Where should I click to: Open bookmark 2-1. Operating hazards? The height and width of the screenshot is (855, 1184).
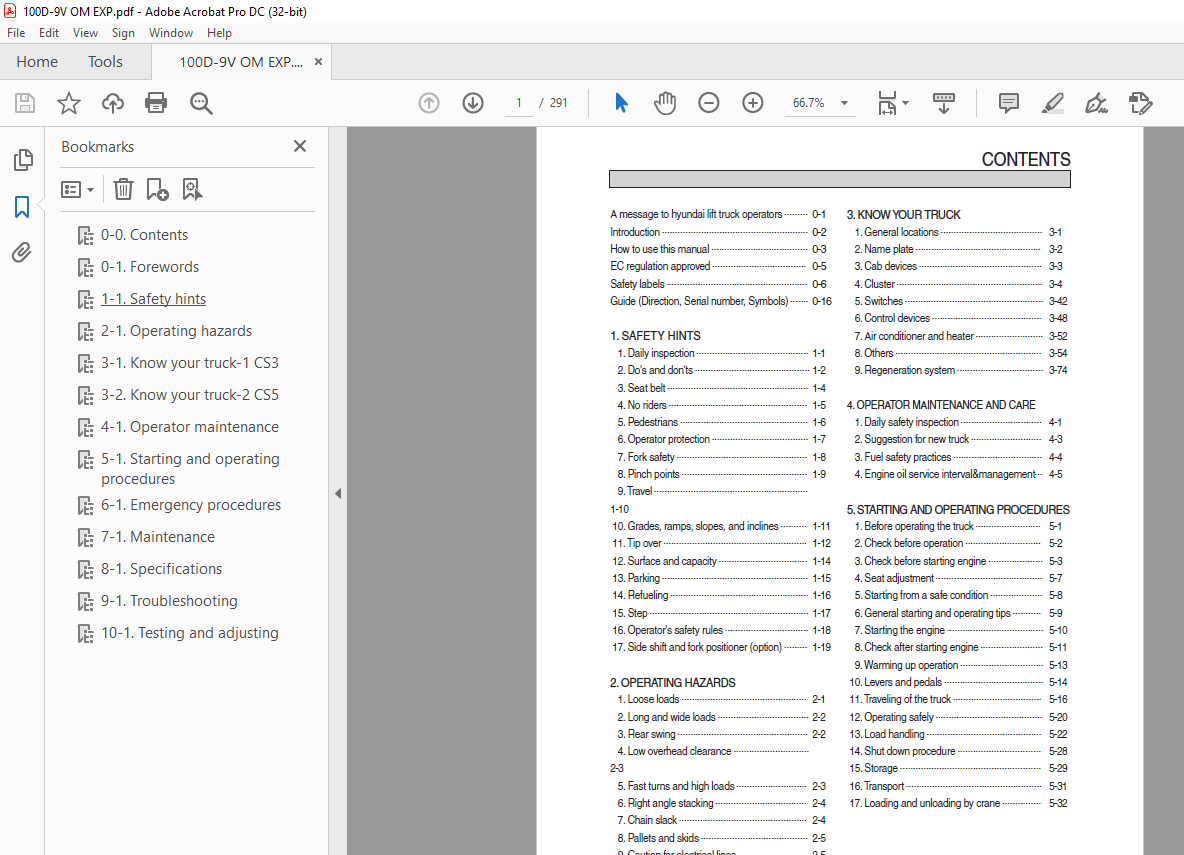177,331
